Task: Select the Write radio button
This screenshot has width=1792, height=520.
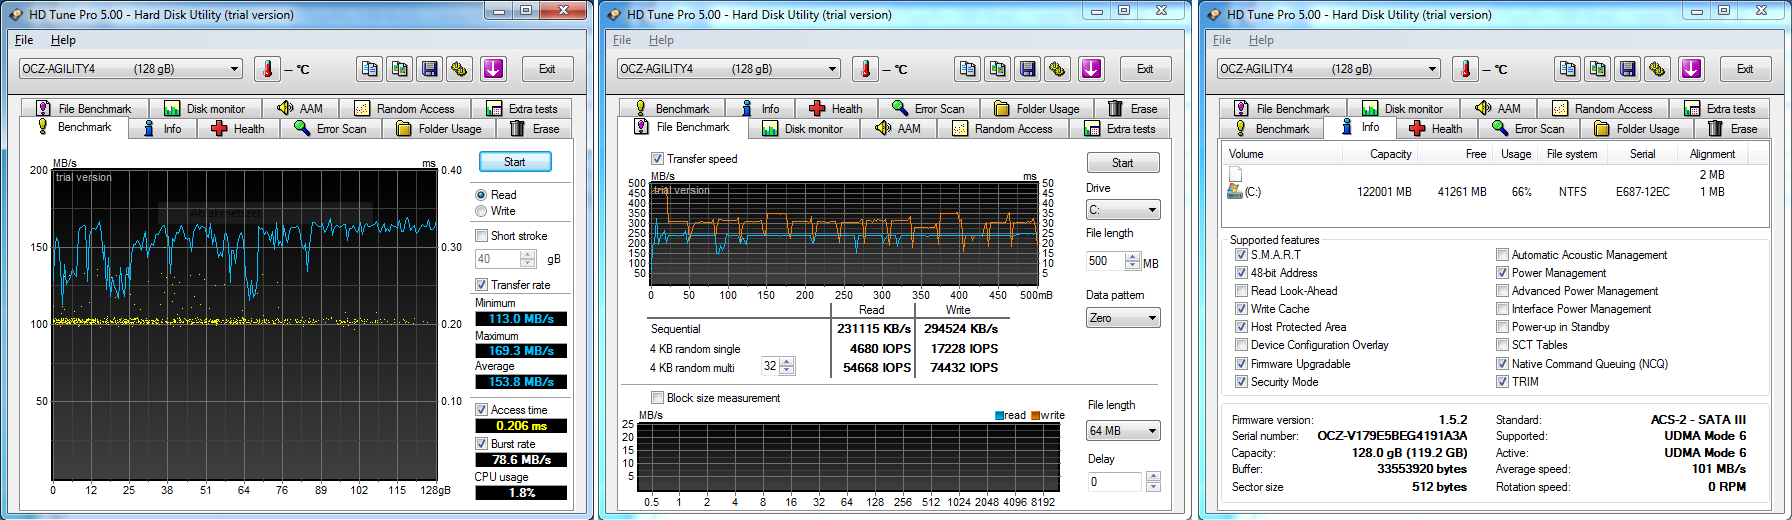Action: (482, 211)
